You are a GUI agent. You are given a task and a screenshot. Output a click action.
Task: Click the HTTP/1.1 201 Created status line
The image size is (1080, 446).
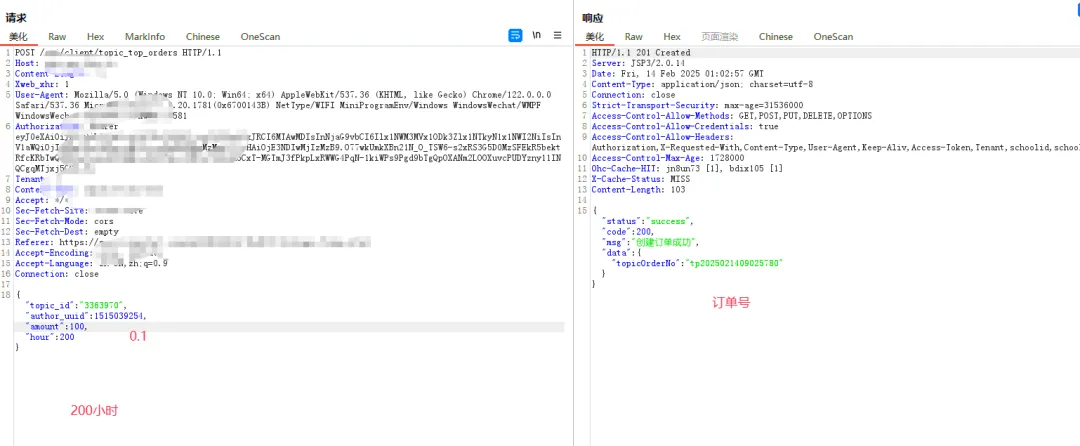tap(641, 52)
